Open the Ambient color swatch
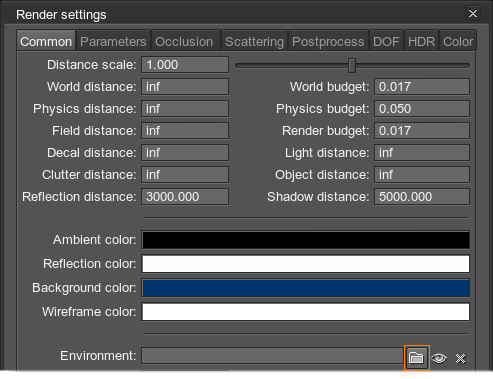Viewport: 493px width, 379px height. coord(306,240)
